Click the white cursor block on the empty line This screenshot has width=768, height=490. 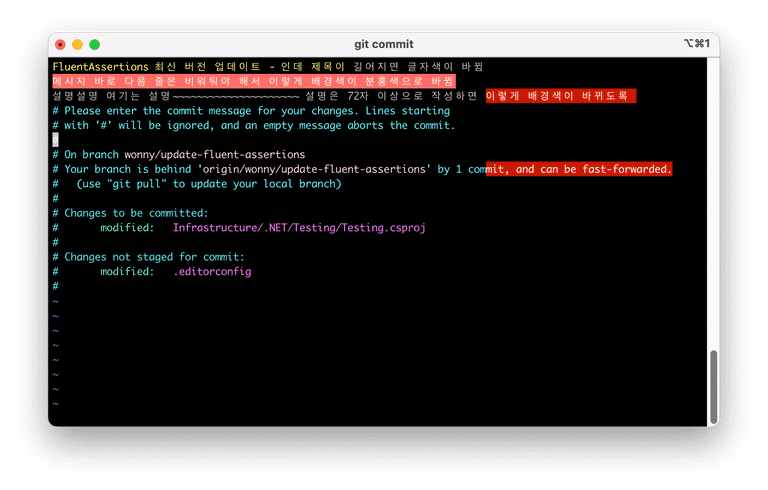coord(55,140)
